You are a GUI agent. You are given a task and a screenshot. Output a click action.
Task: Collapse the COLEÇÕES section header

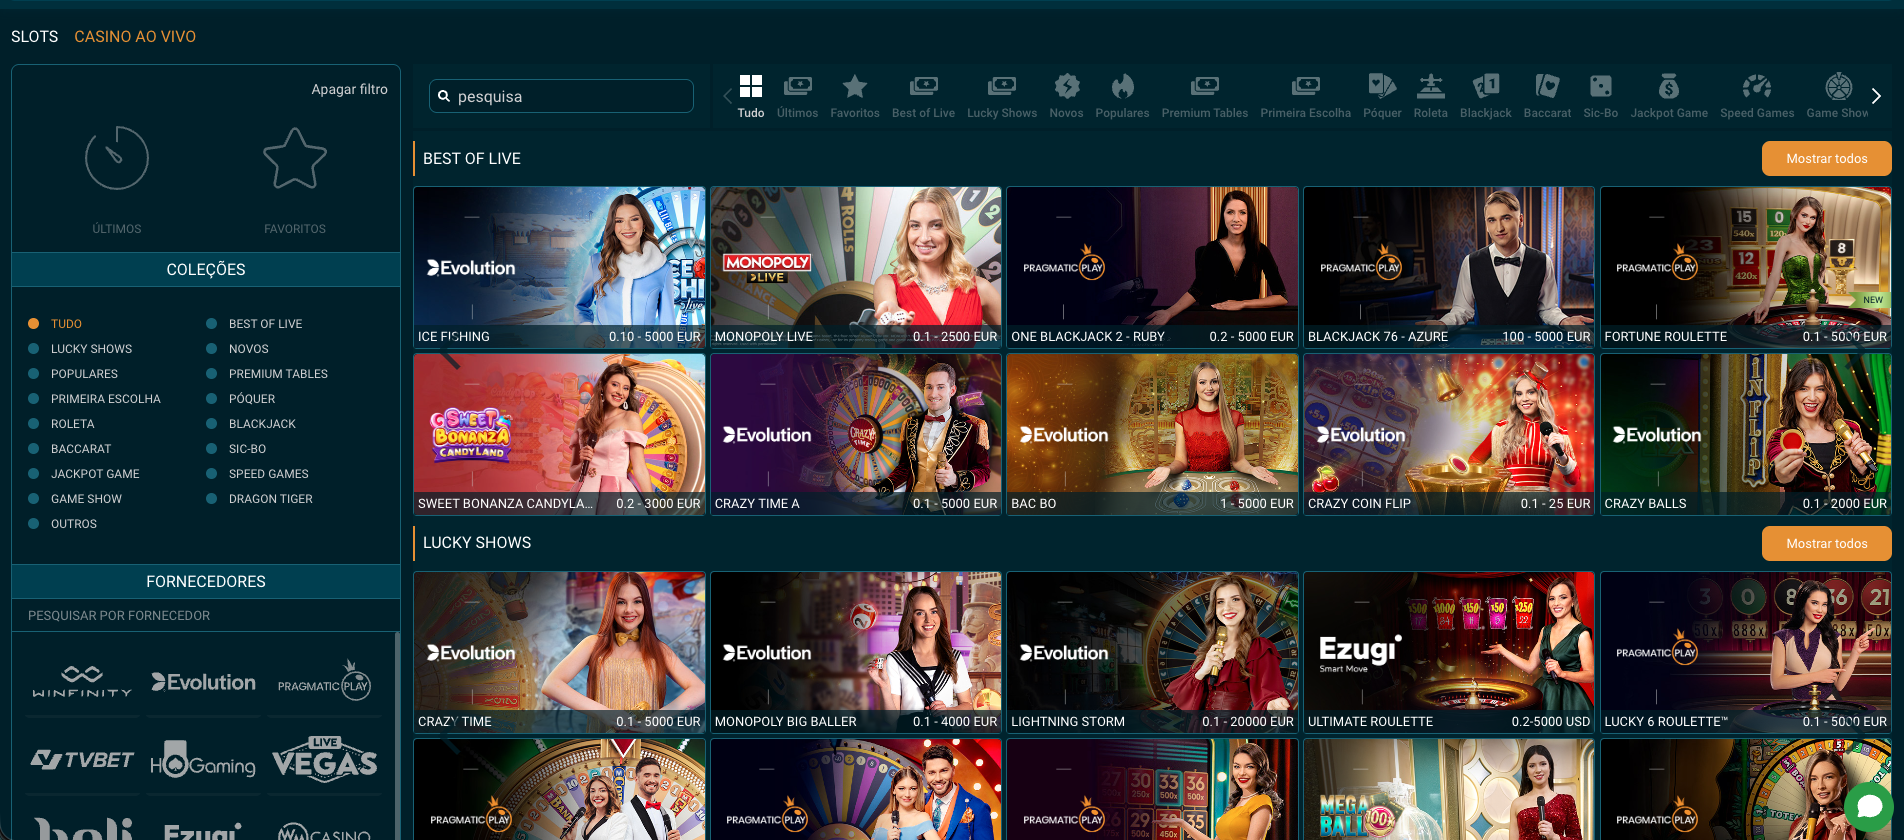click(206, 269)
